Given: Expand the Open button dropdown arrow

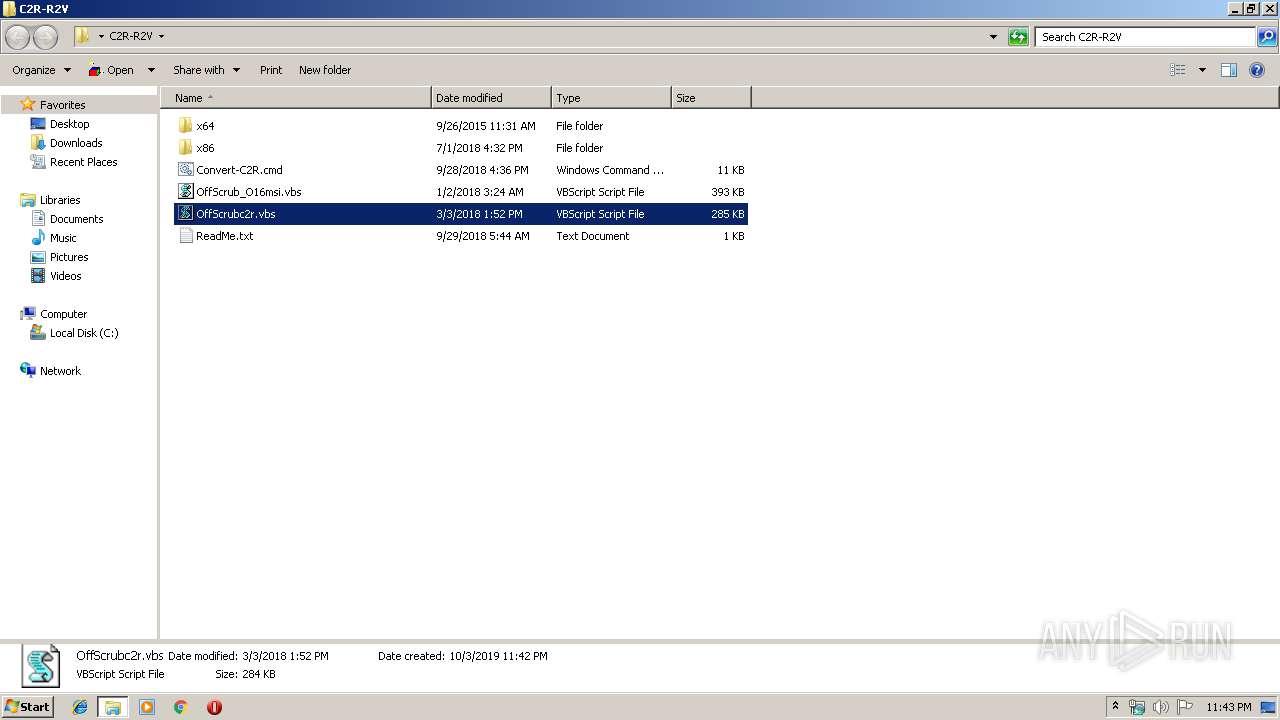Looking at the screenshot, I should pos(151,70).
